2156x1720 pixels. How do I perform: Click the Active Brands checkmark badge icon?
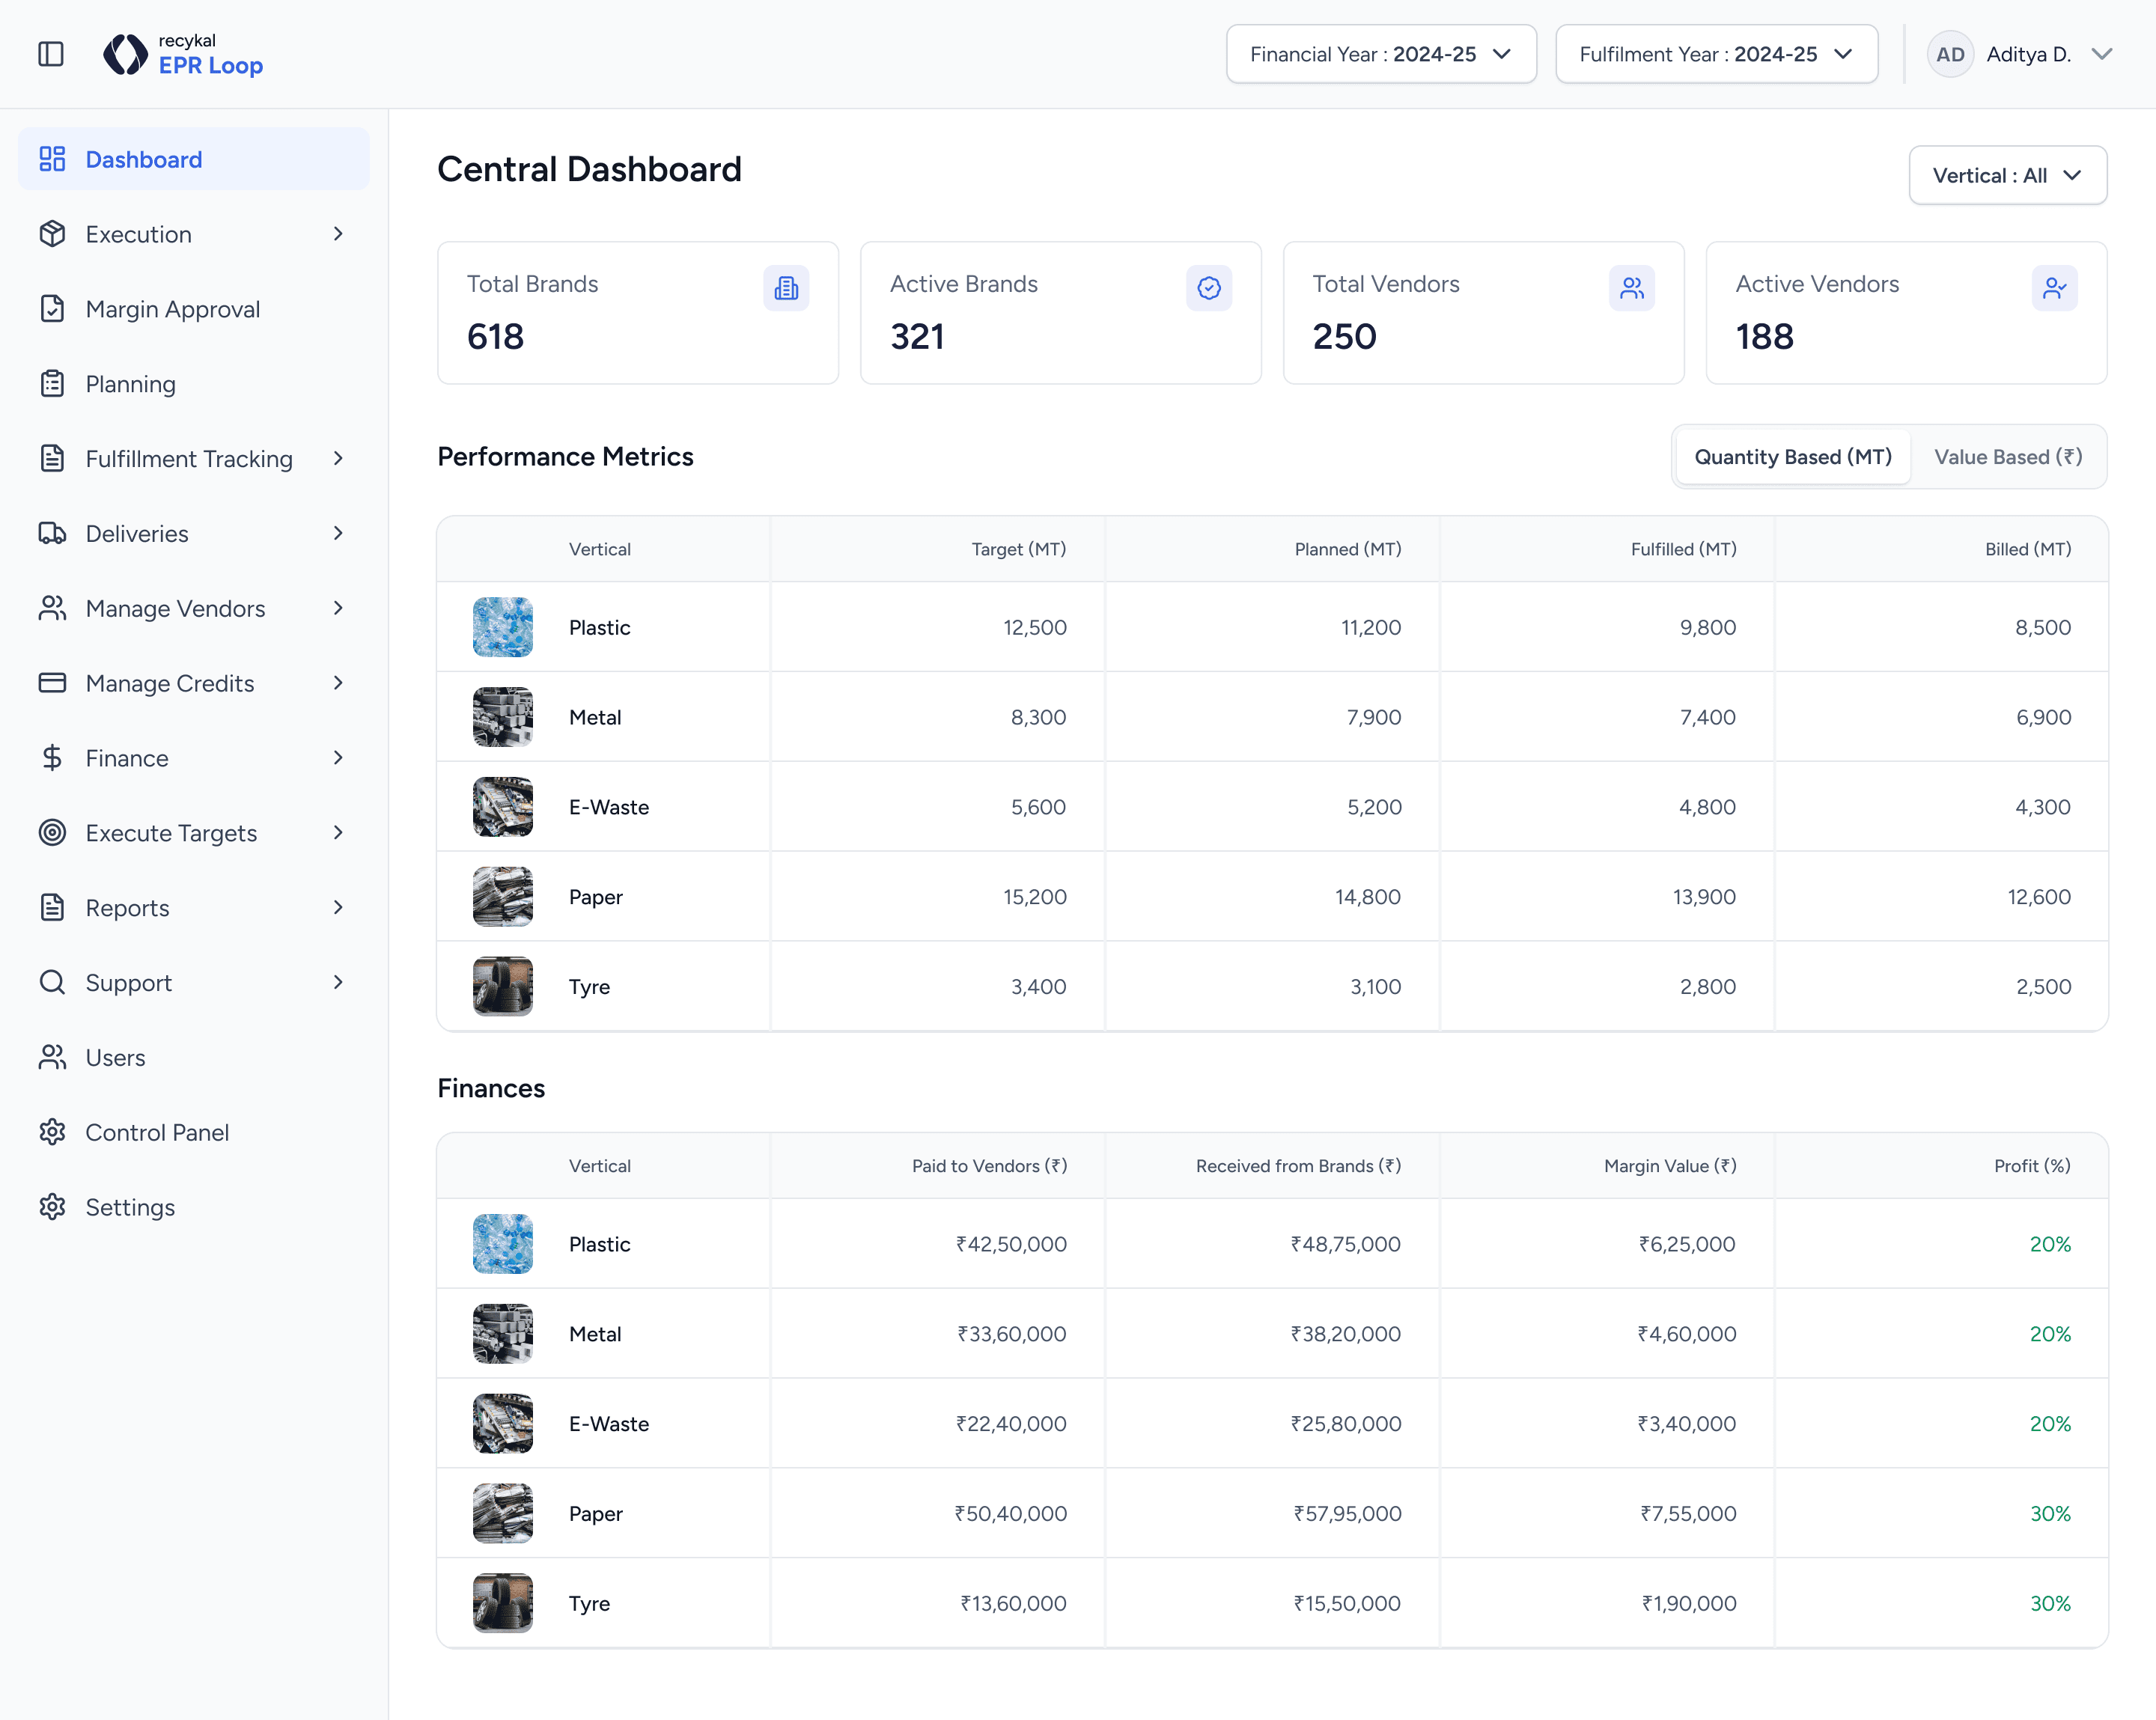coord(1208,288)
